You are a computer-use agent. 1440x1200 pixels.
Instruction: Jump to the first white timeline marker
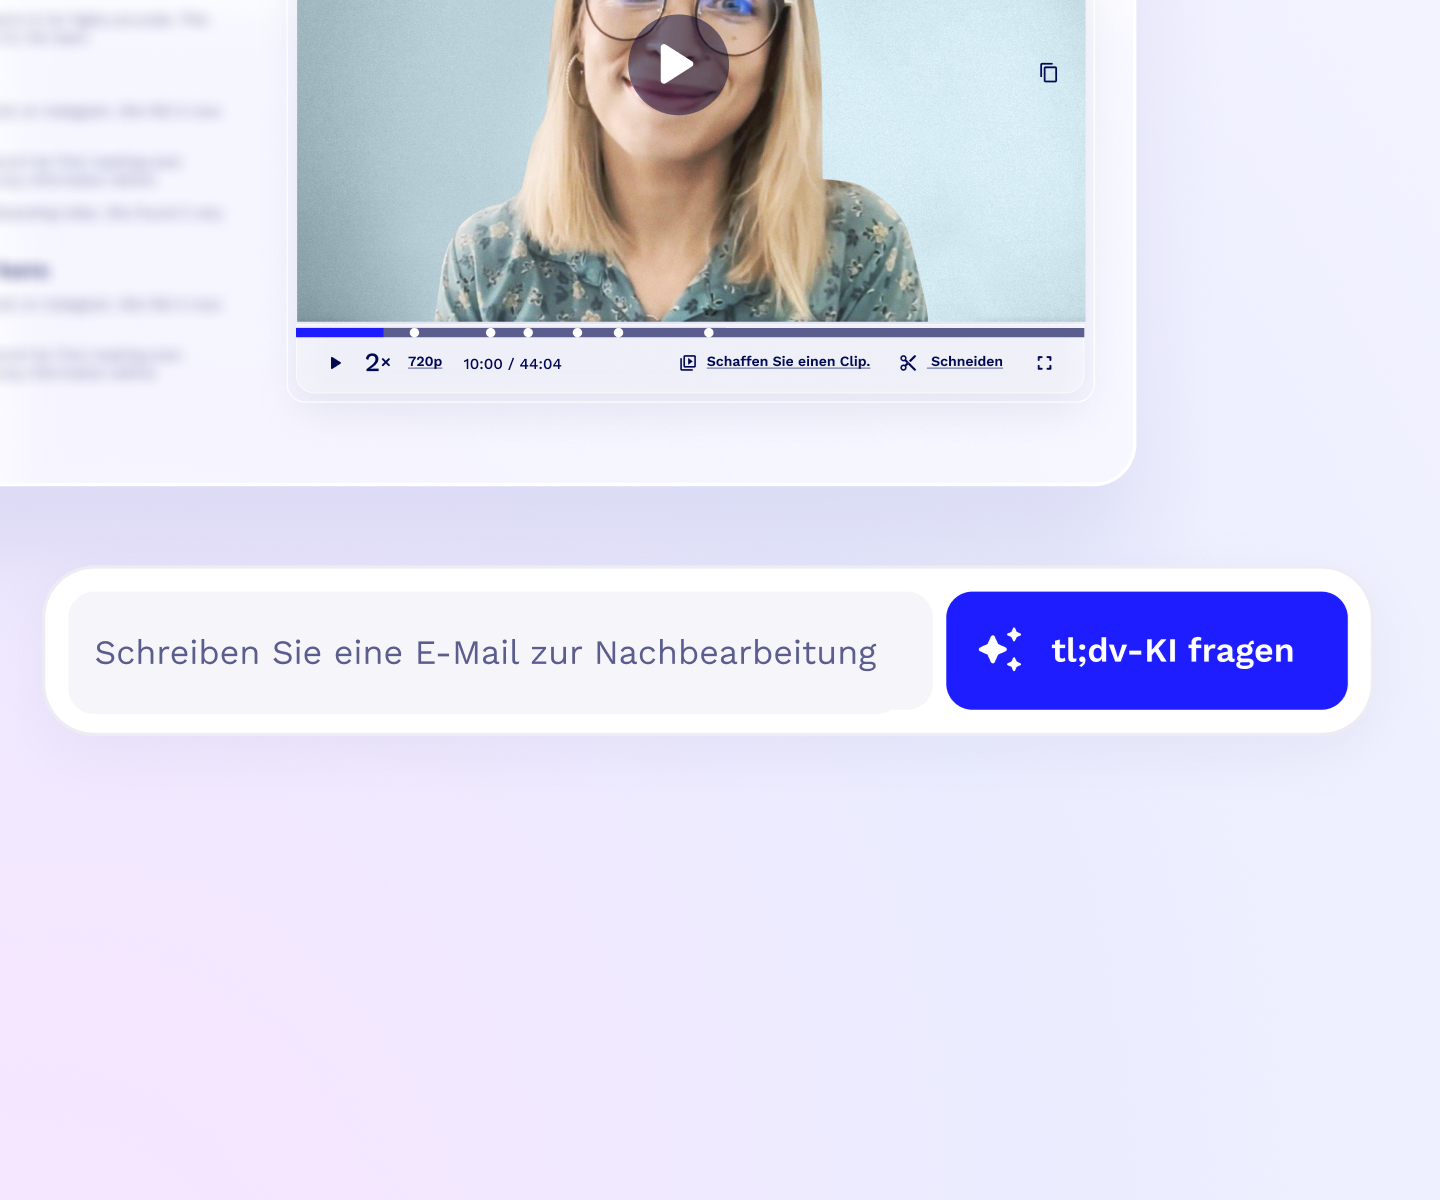[414, 333]
